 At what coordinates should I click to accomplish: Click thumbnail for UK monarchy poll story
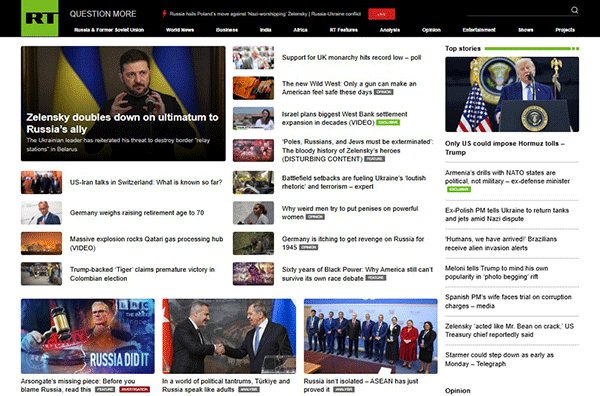[x=253, y=58]
